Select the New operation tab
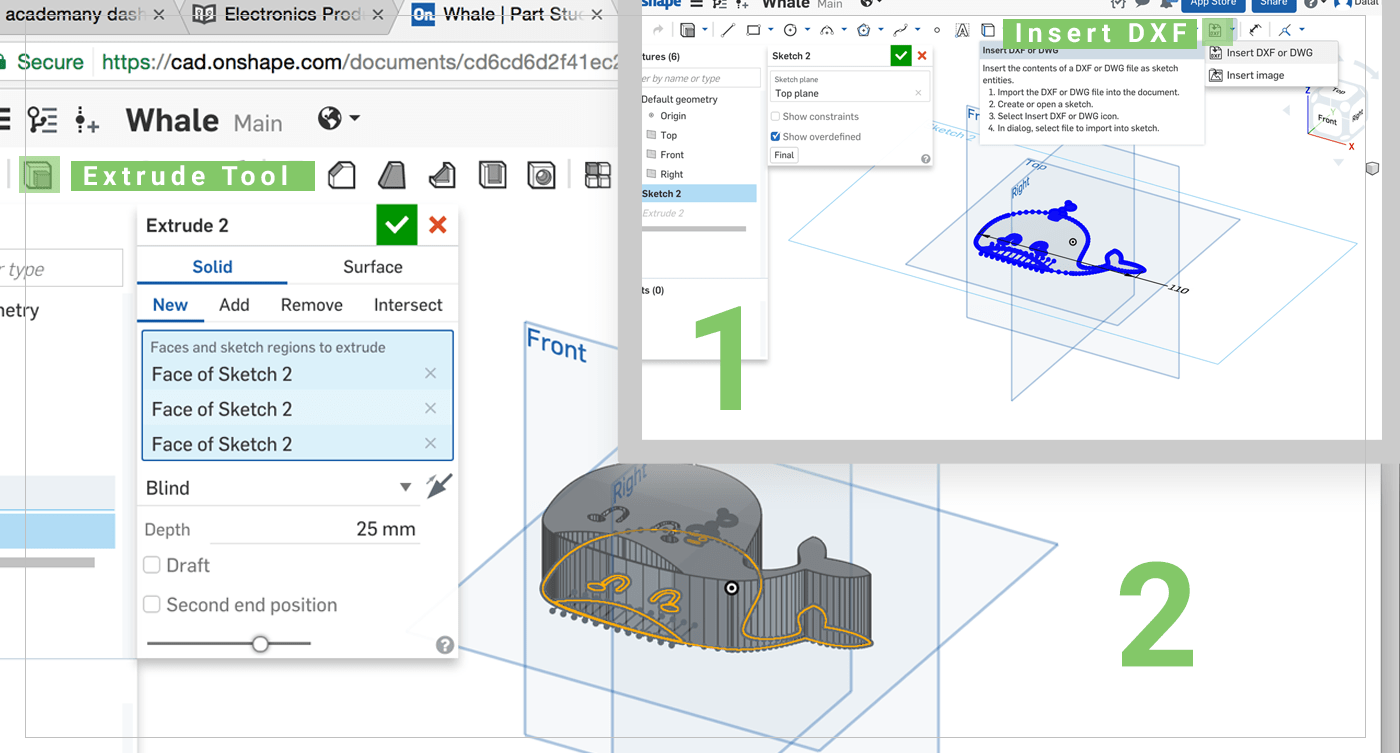Viewport: 1400px width, 753px height. pyautogui.click(x=170, y=305)
